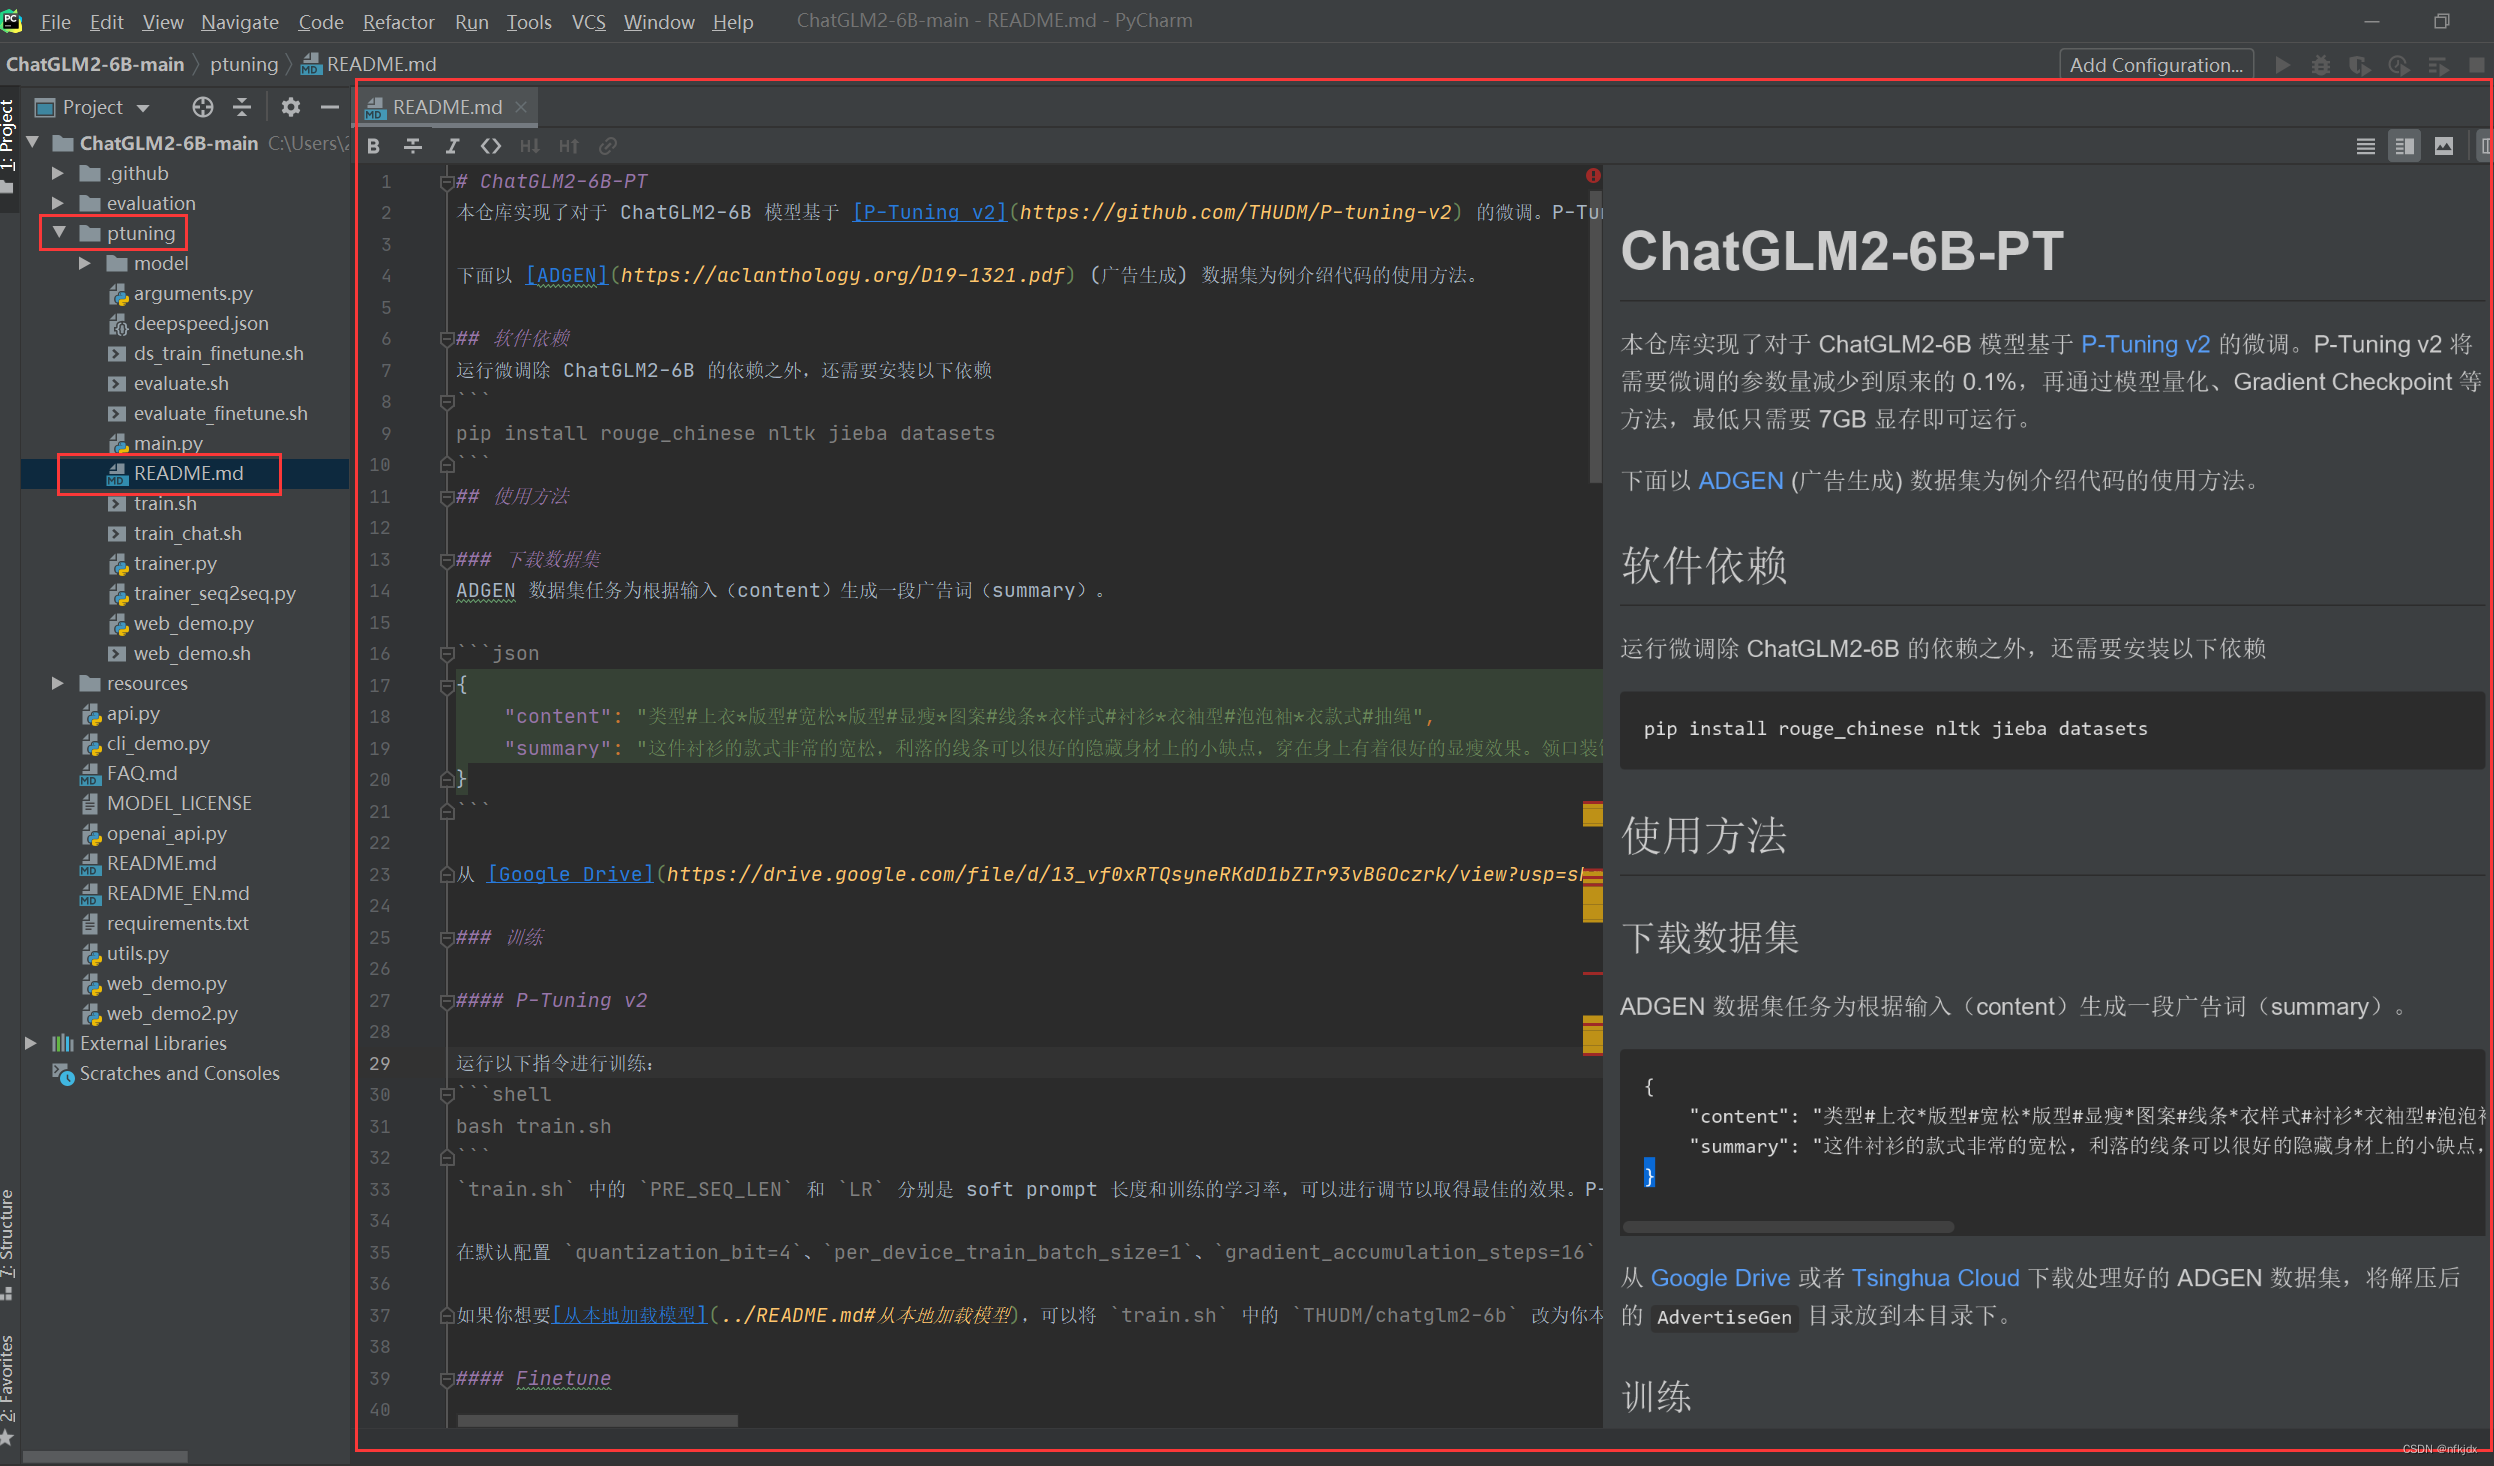Select Scratches and Consoles node
The image size is (2494, 1466).
click(179, 1073)
